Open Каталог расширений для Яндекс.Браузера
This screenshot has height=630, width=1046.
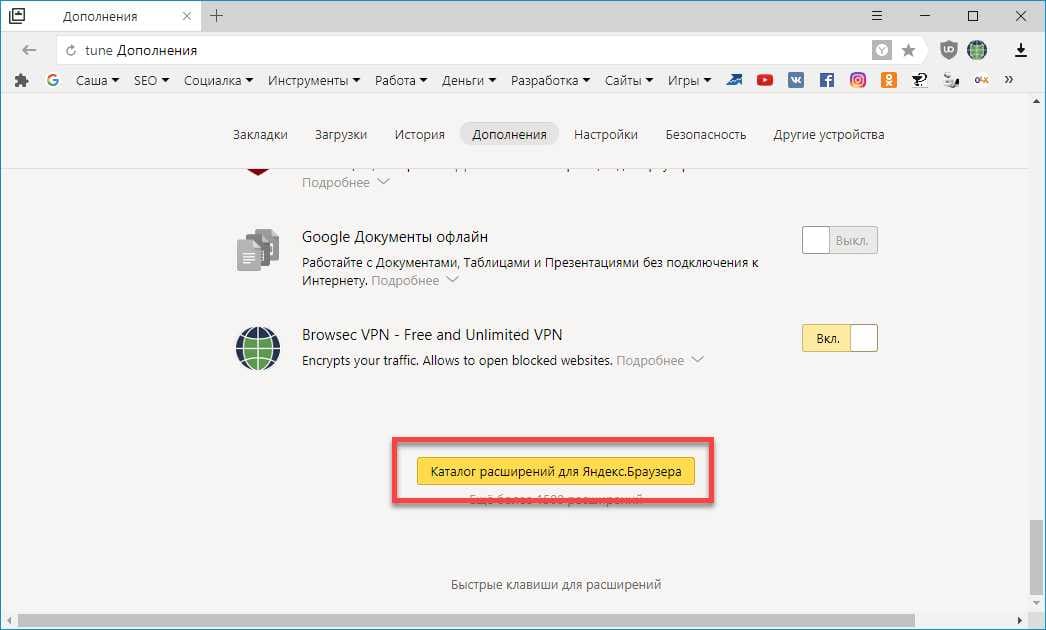click(556, 471)
